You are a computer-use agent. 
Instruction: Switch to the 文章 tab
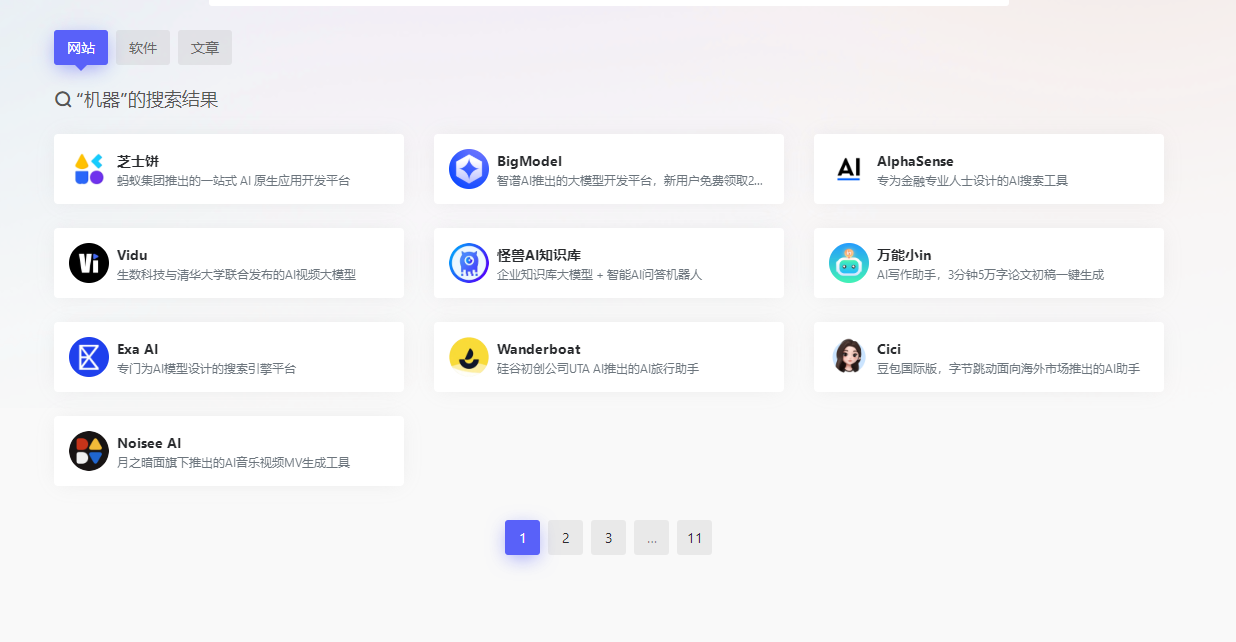point(205,47)
